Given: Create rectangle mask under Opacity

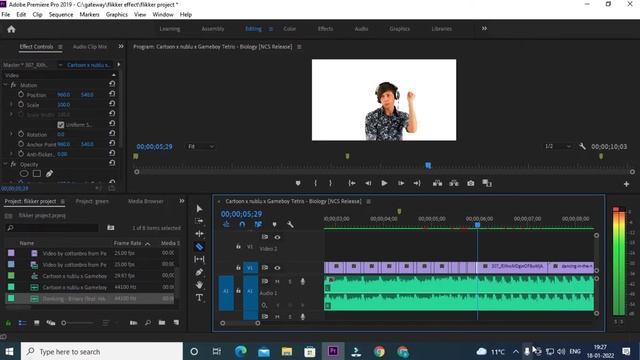Looking at the screenshot, I should coord(37,173).
